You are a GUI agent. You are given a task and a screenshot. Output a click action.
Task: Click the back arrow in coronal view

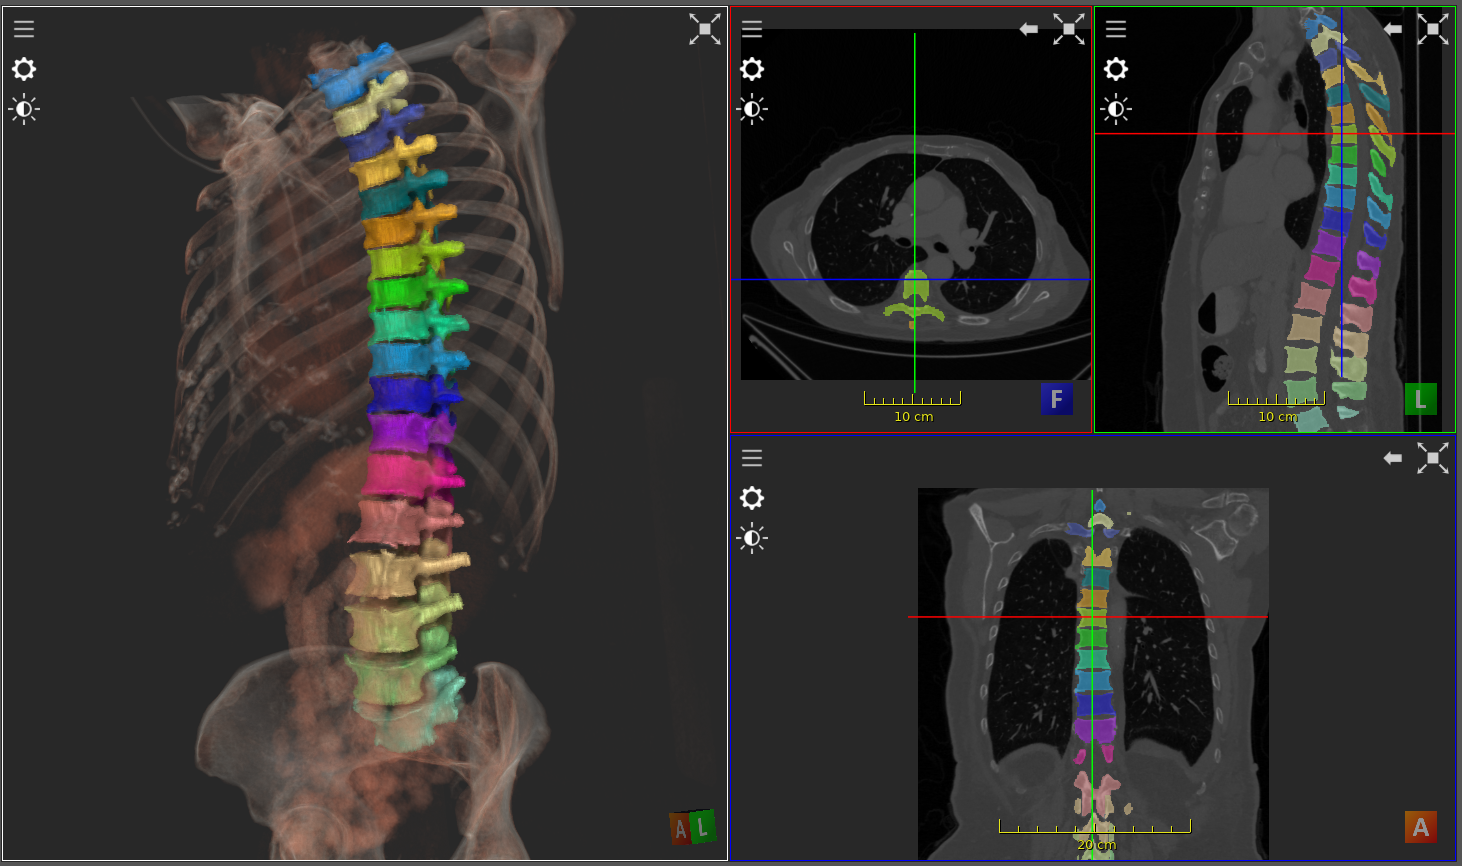tap(1393, 458)
